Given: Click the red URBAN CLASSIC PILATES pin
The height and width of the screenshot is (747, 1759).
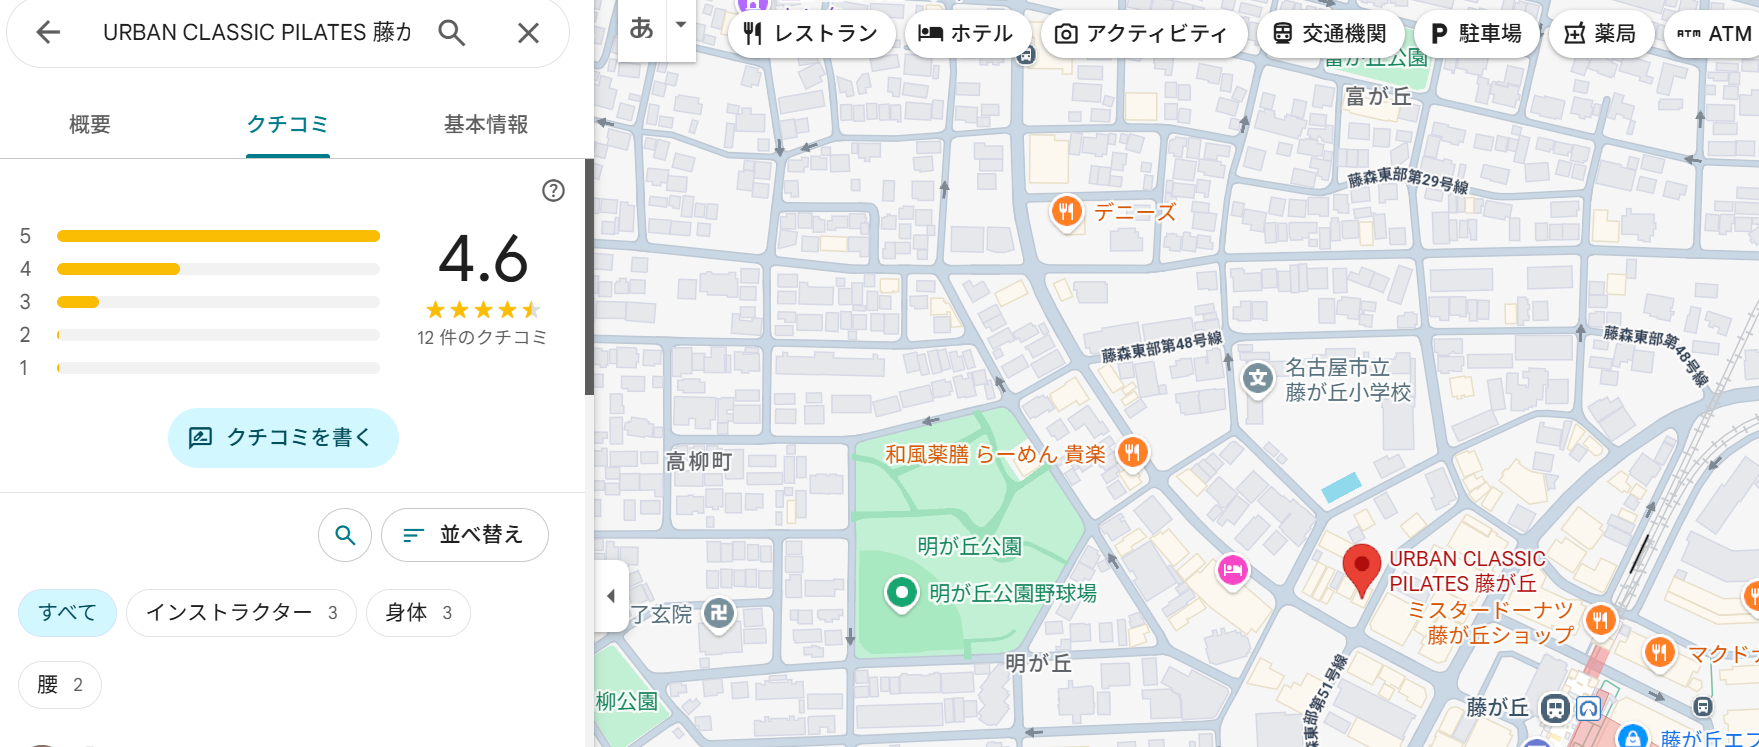Looking at the screenshot, I should click(x=1360, y=567).
